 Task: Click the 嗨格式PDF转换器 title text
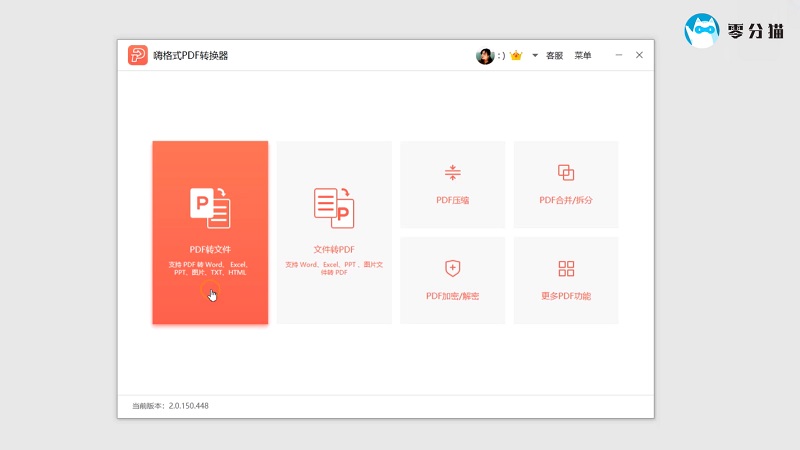[190, 56]
